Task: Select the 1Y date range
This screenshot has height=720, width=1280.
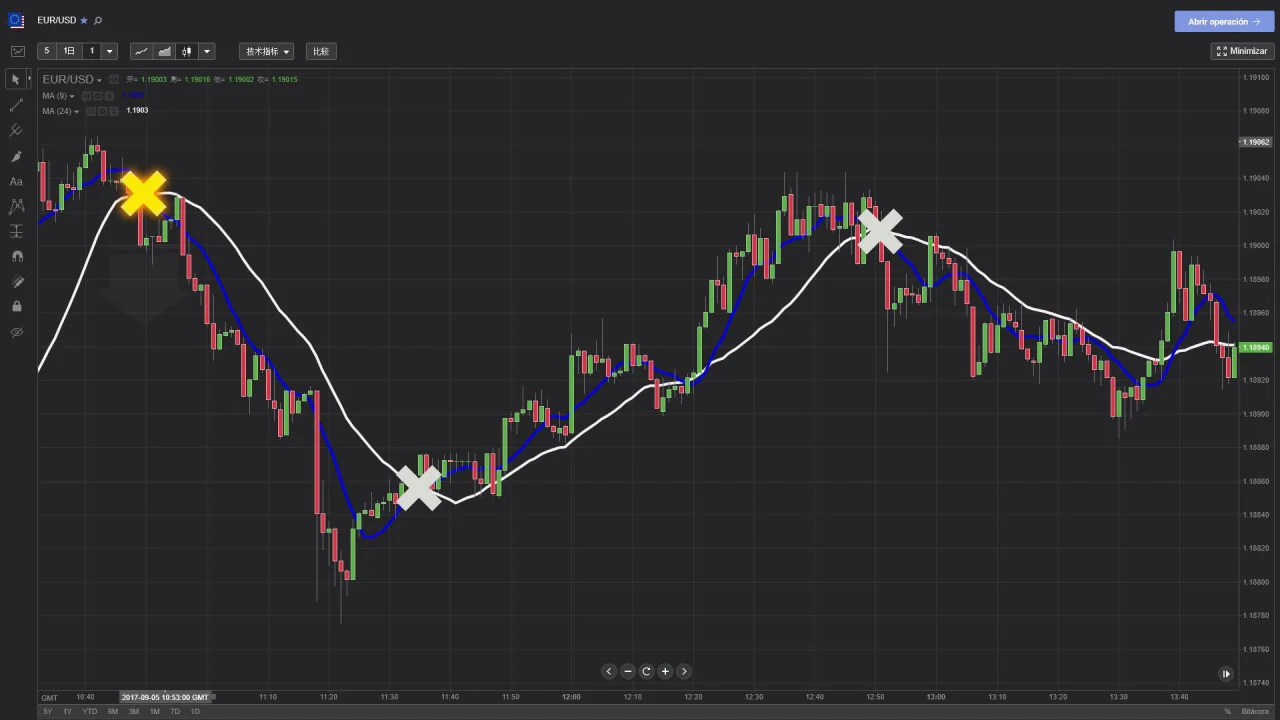Action: [x=67, y=711]
